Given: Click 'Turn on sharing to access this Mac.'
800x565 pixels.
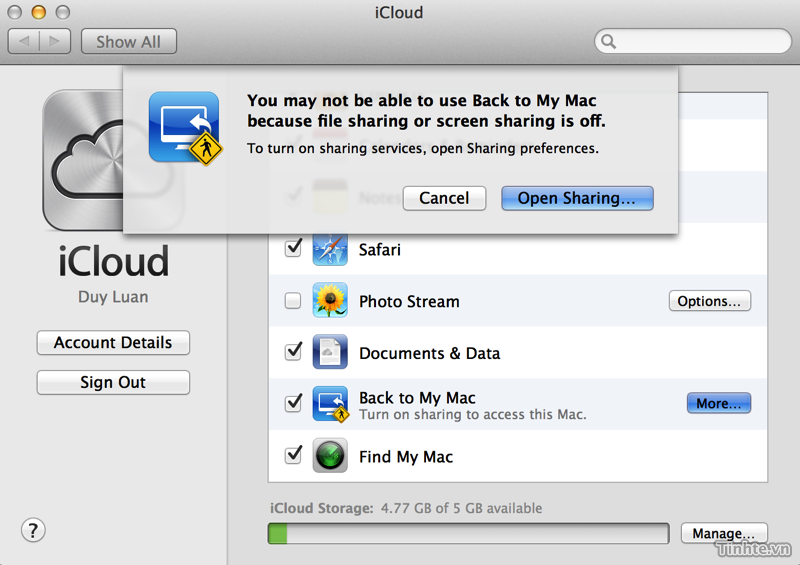Looking at the screenshot, I should 473,414.
